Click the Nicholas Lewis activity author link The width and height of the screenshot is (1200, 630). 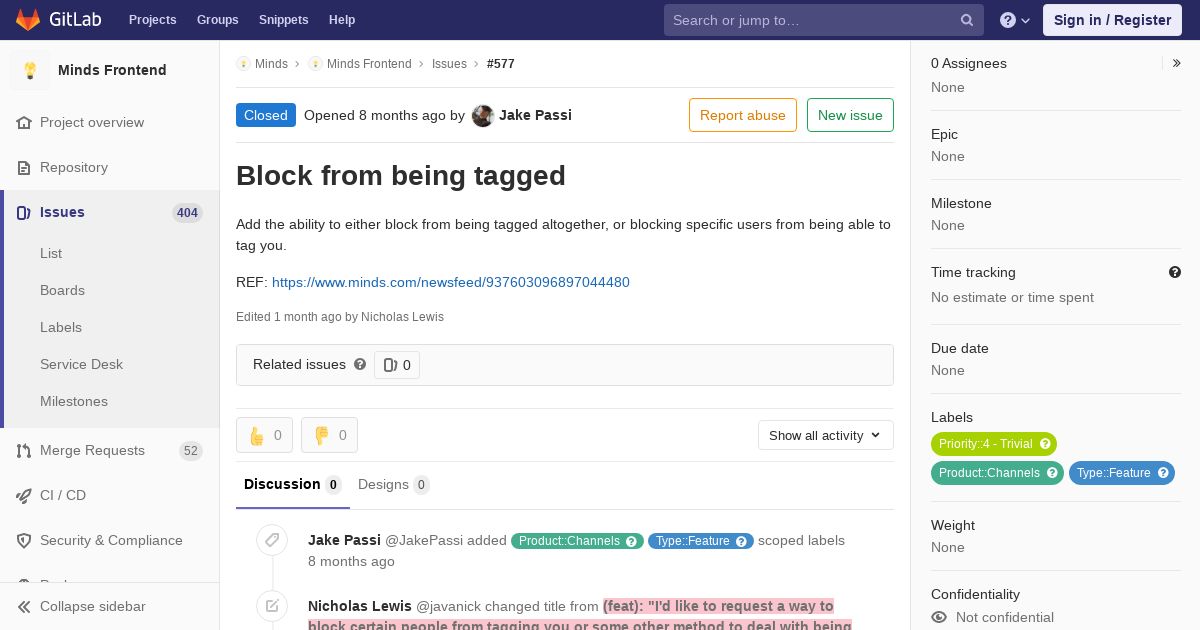click(x=360, y=606)
